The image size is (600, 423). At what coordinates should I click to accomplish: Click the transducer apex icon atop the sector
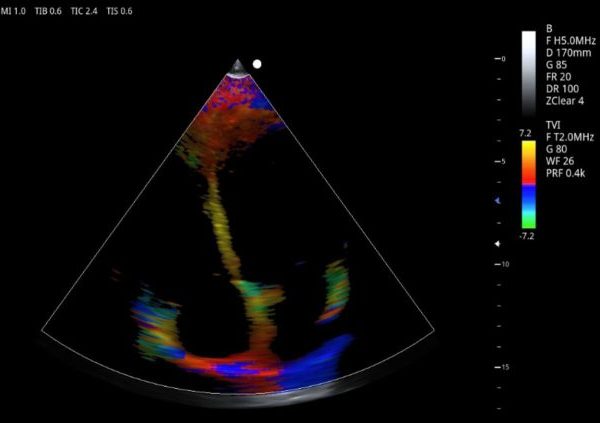(x=238, y=67)
